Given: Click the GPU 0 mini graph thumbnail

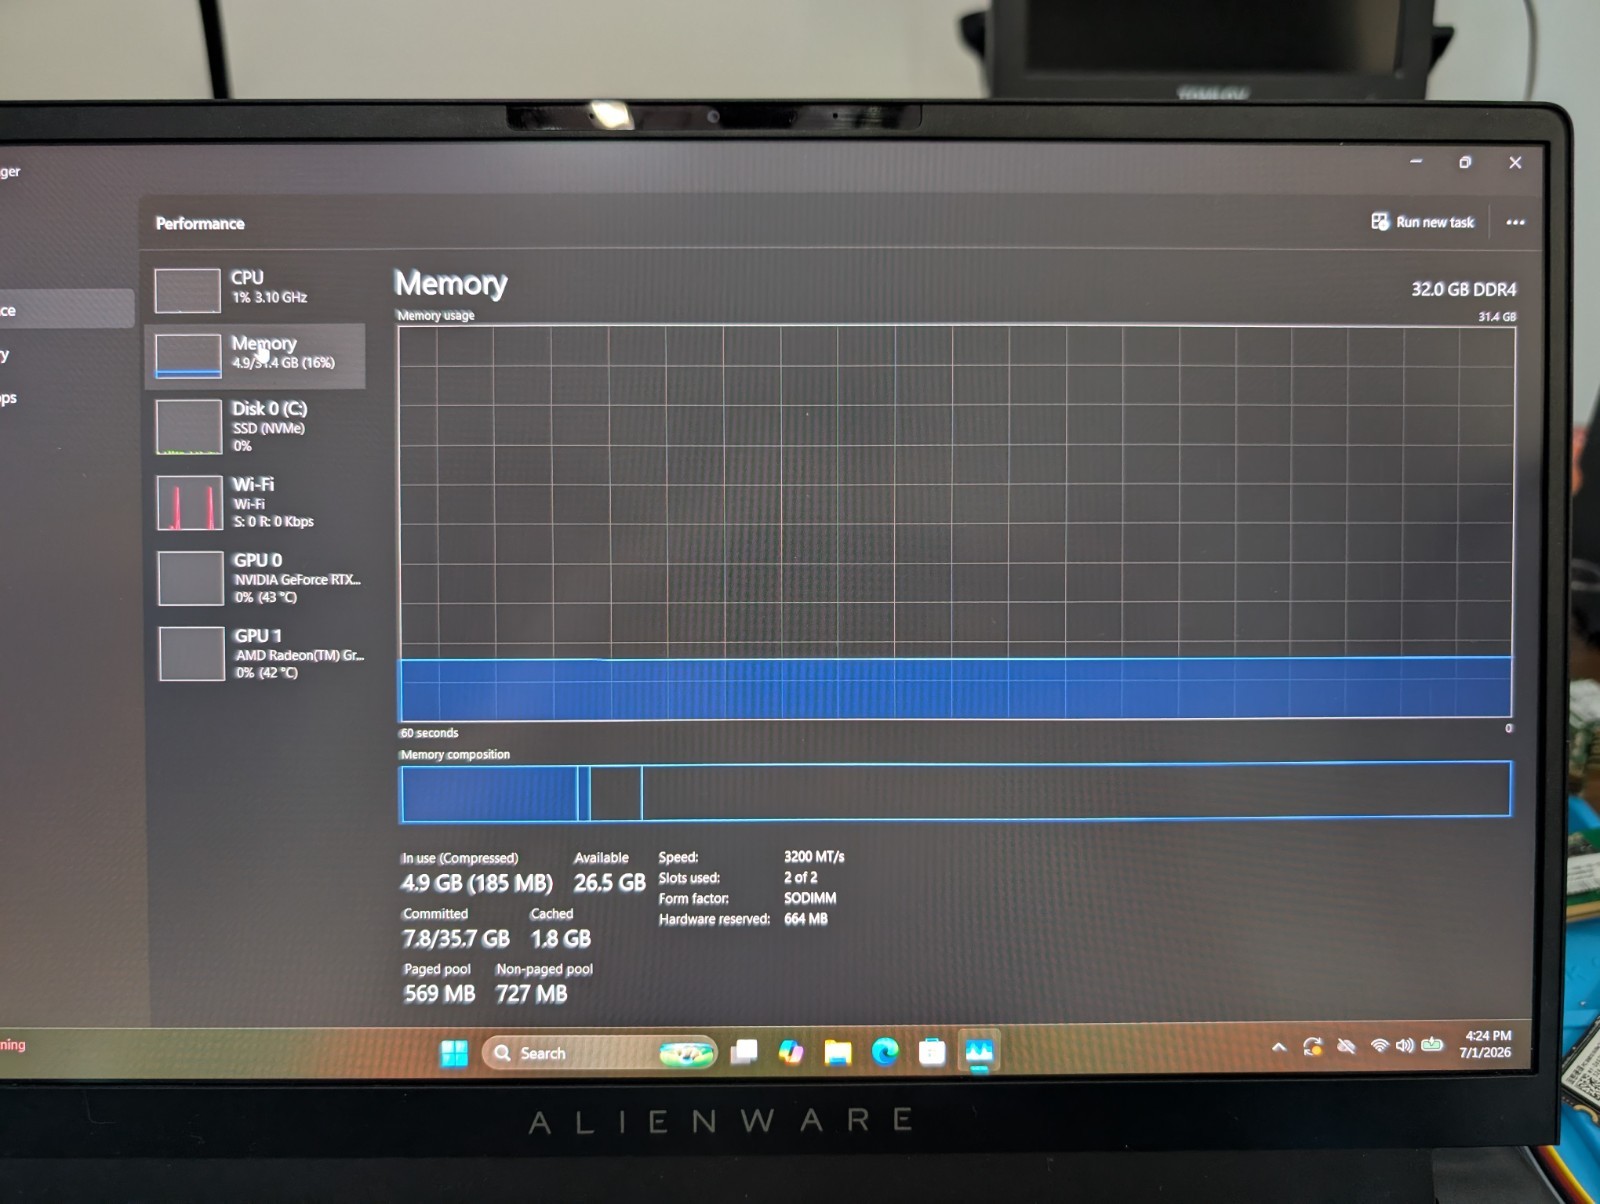Looking at the screenshot, I should 190,578.
